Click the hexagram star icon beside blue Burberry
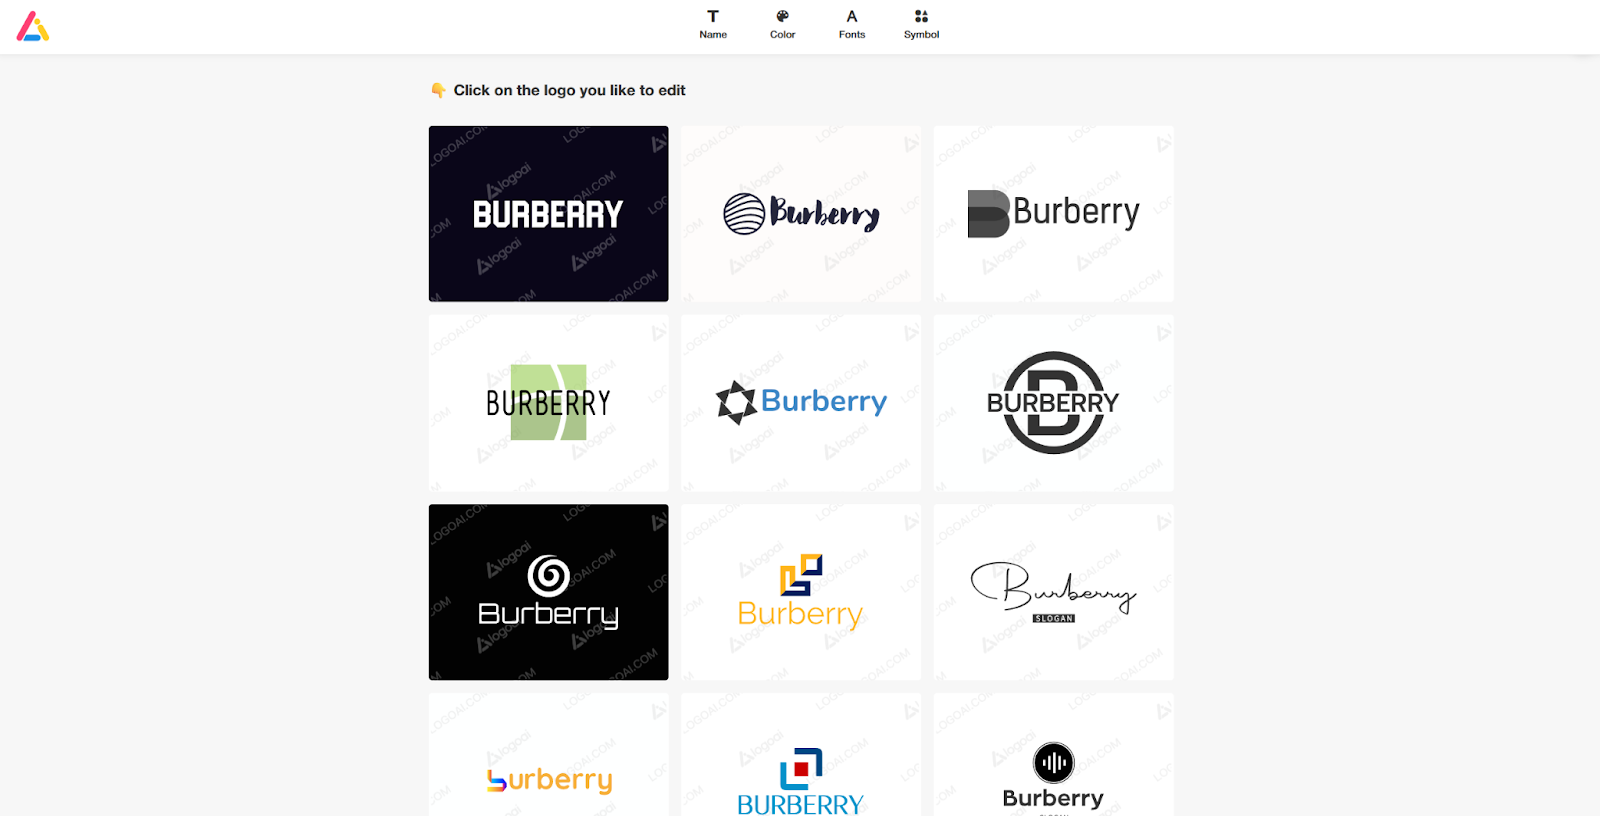 pyautogui.click(x=736, y=402)
